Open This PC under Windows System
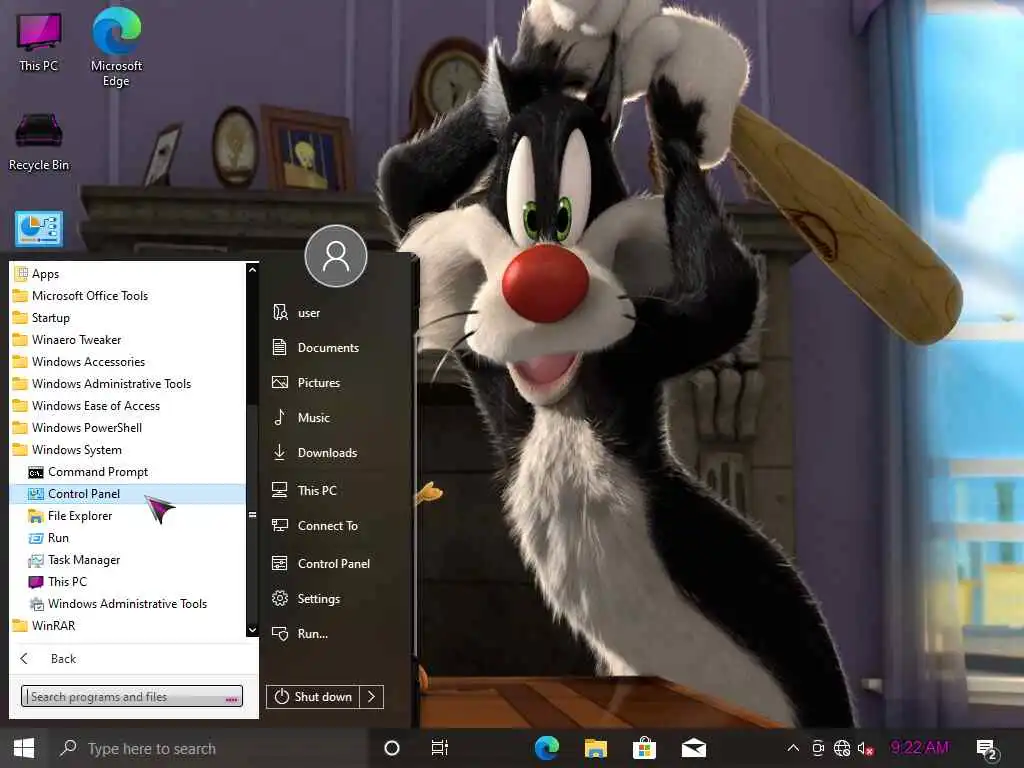The height and width of the screenshot is (768, 1024). (x=128, y=582)
